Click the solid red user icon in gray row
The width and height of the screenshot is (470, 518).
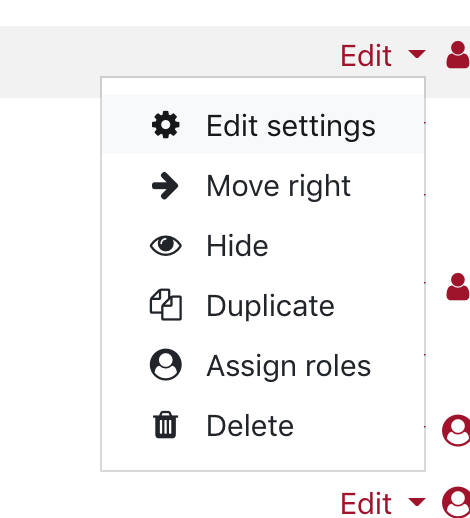[x=458, y=54]
